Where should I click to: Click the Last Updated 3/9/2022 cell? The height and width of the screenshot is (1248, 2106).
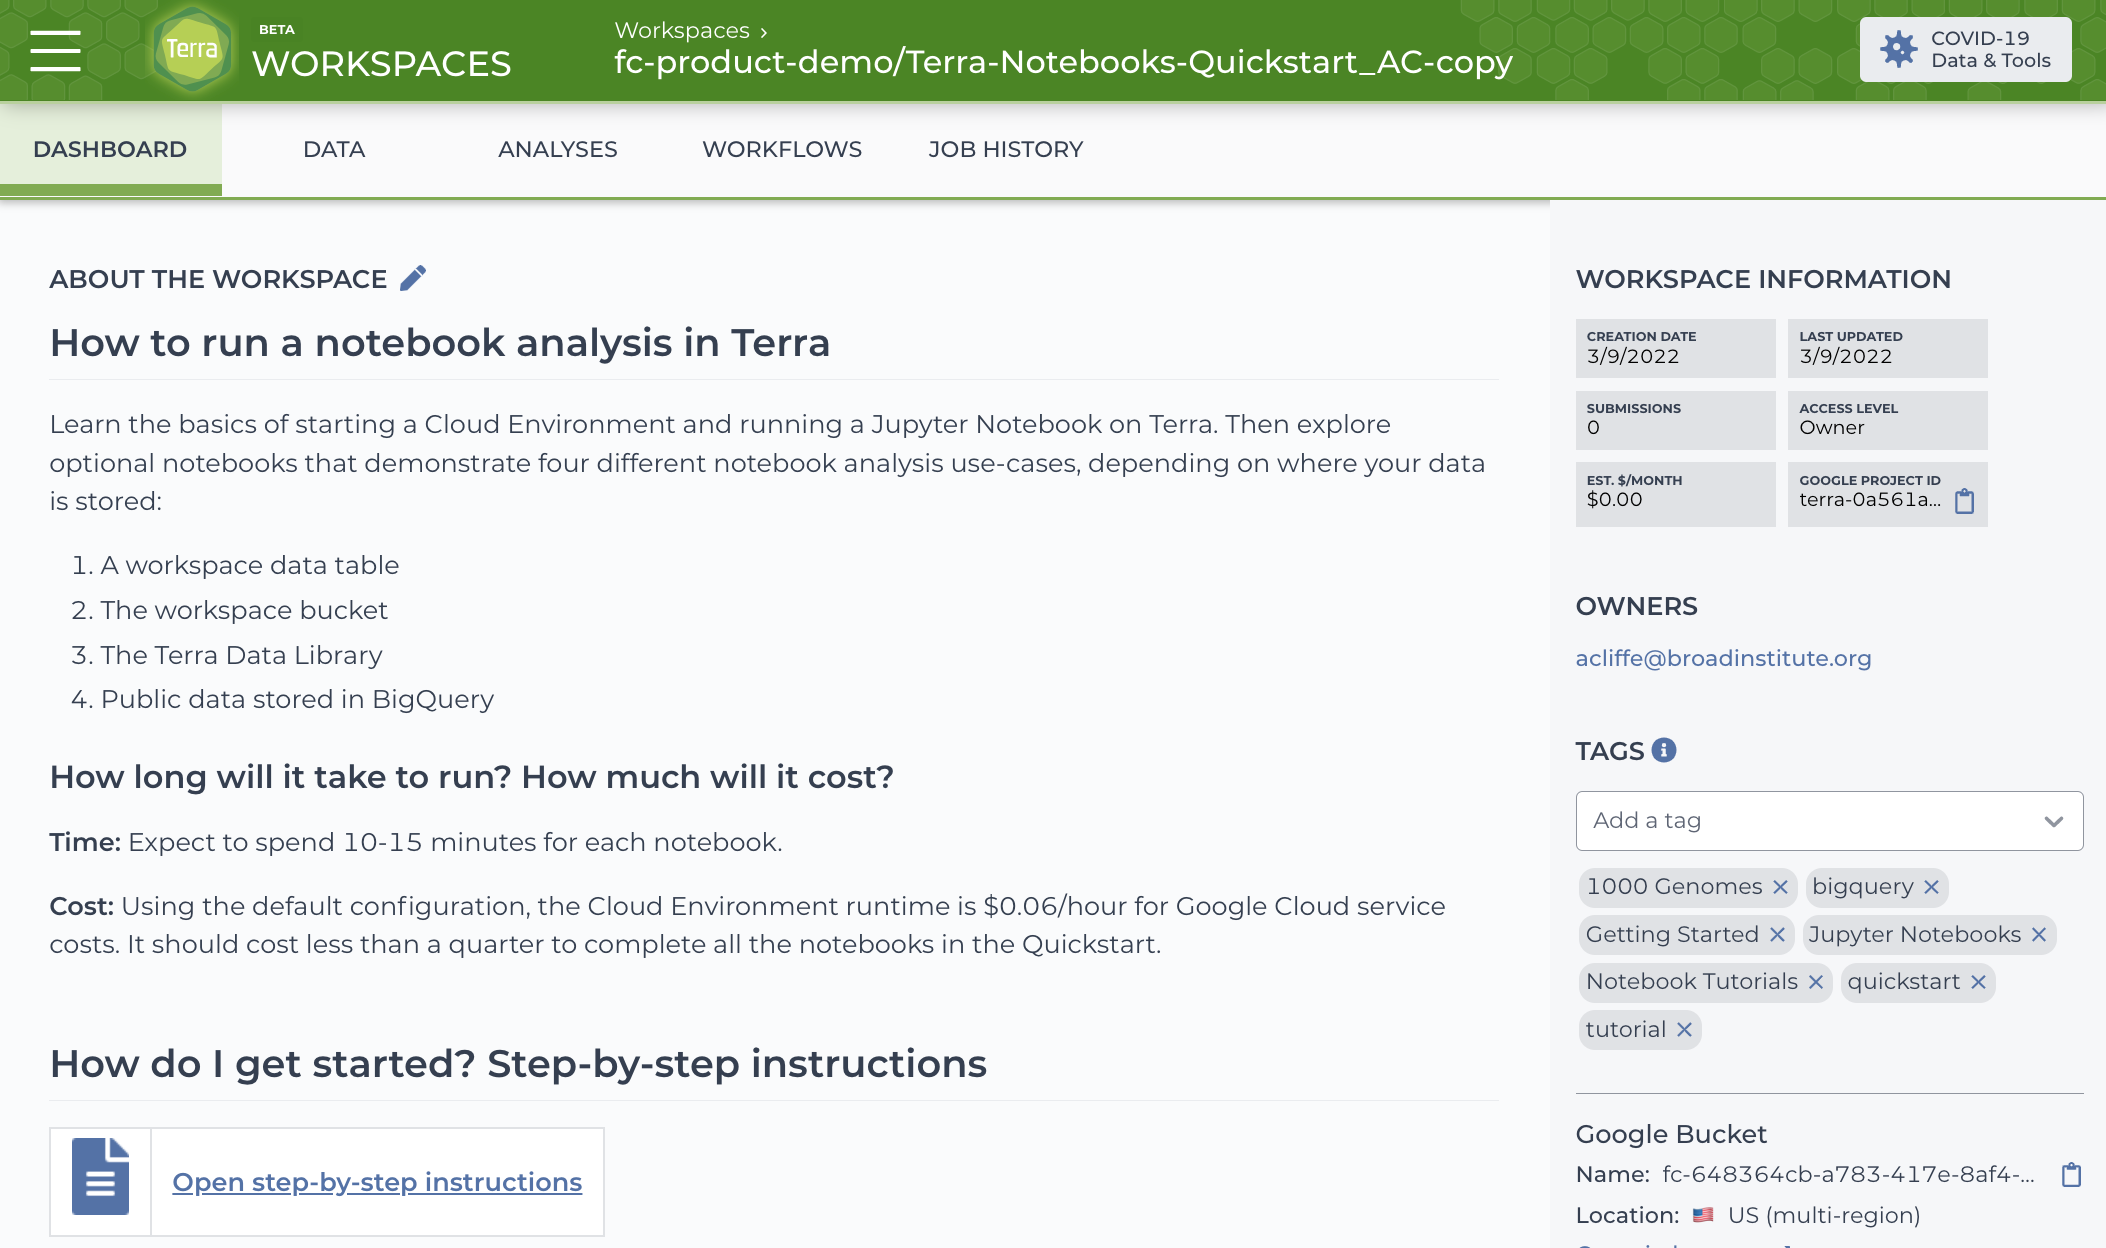pos(1888,348)
